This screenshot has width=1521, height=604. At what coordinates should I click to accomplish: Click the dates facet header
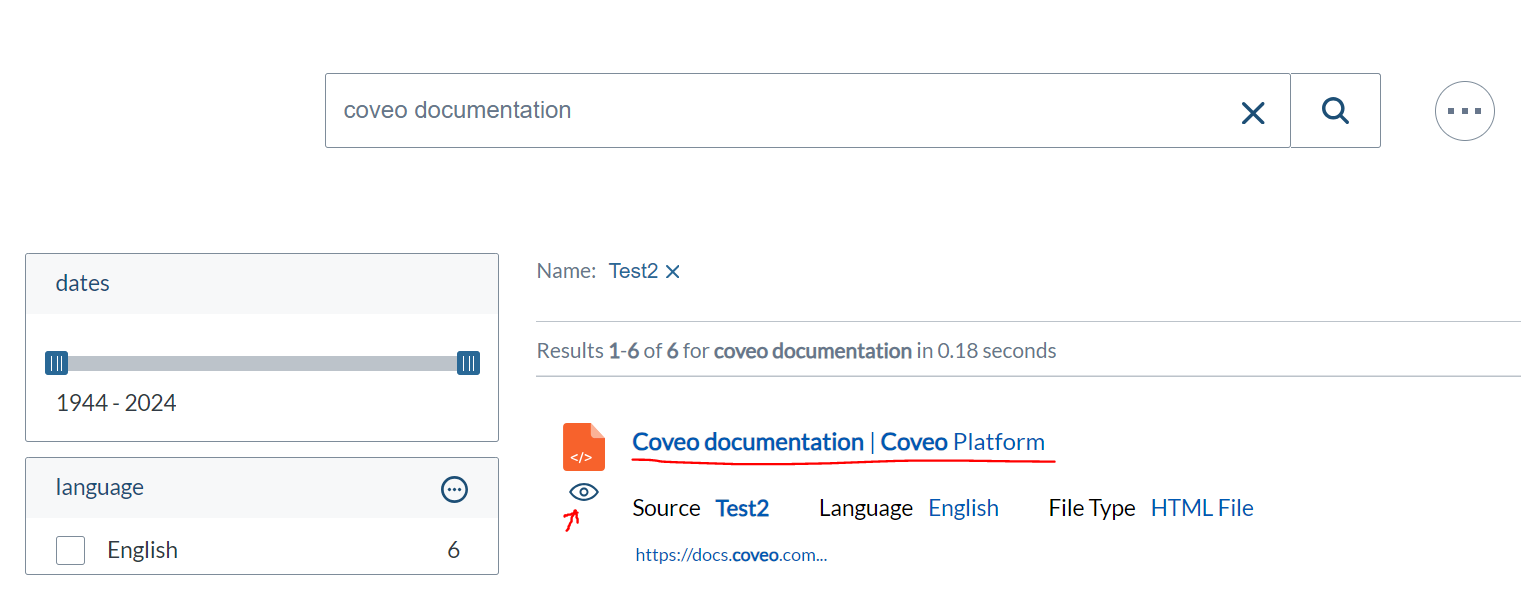(x=262, y=284)
